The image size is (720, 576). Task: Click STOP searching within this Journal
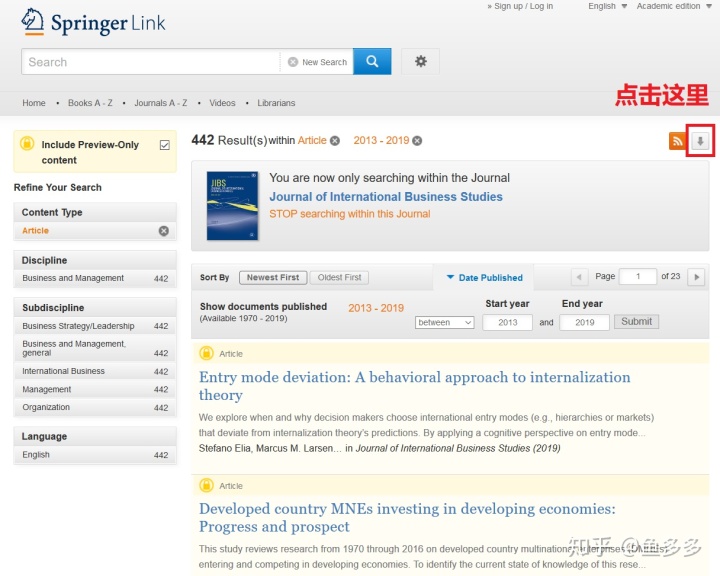tap(349, 214)
